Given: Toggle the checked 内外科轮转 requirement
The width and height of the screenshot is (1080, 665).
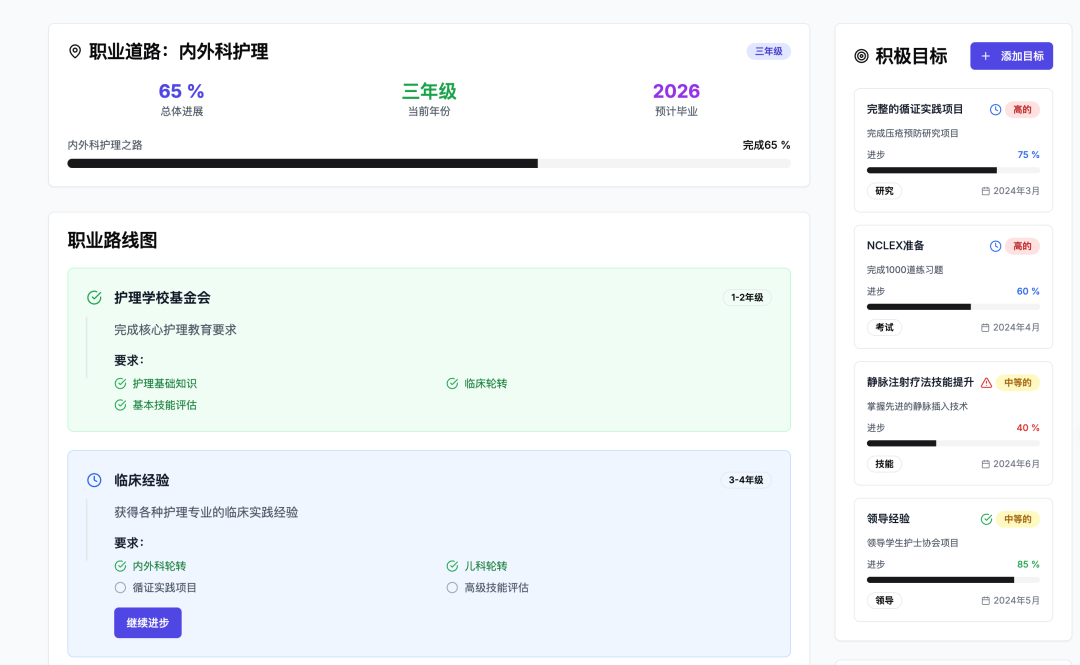Looking at the screenshot, I should click(120, 566).
